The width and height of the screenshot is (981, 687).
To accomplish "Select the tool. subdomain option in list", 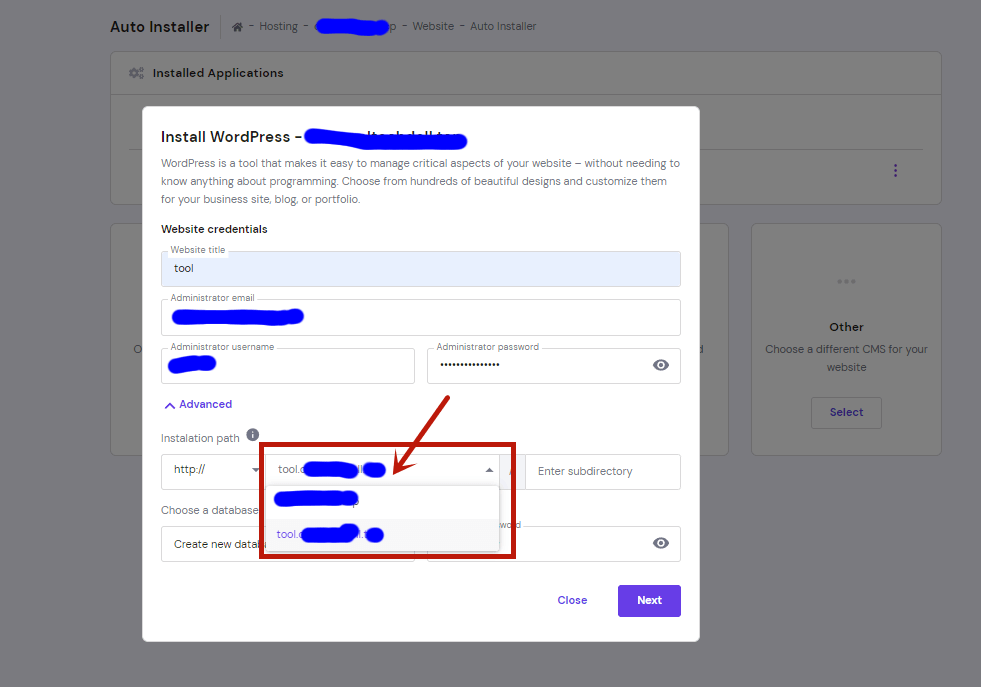I will (x=382, y=534).
